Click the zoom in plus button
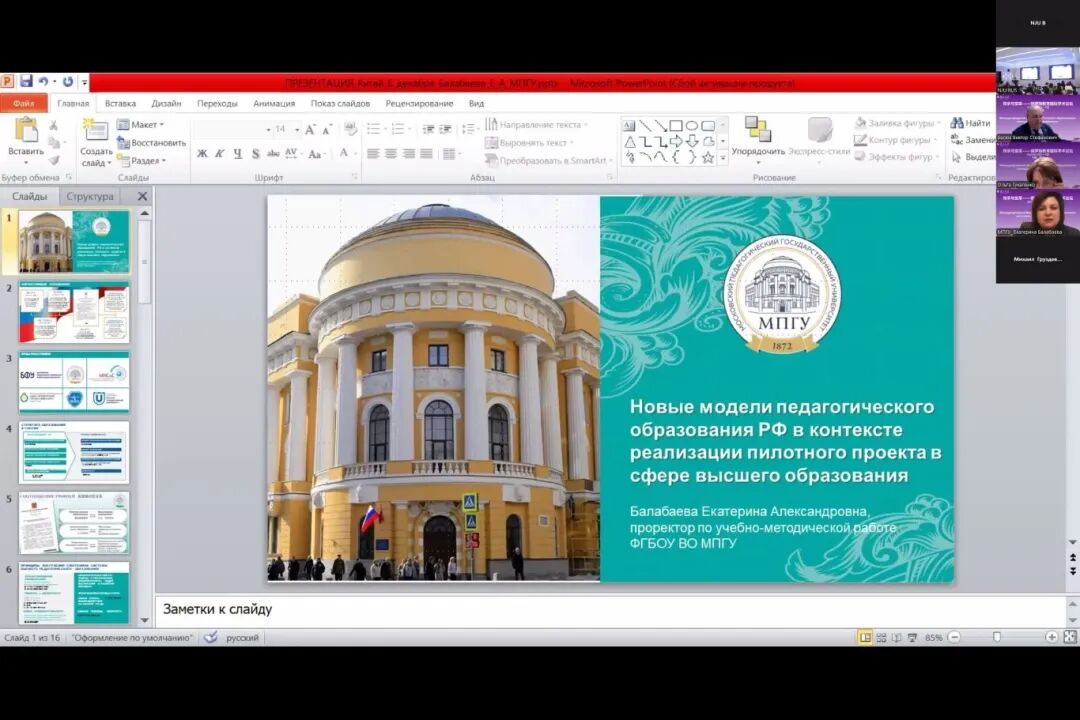Screen dimensions: 1080x720 (1052, 637)
